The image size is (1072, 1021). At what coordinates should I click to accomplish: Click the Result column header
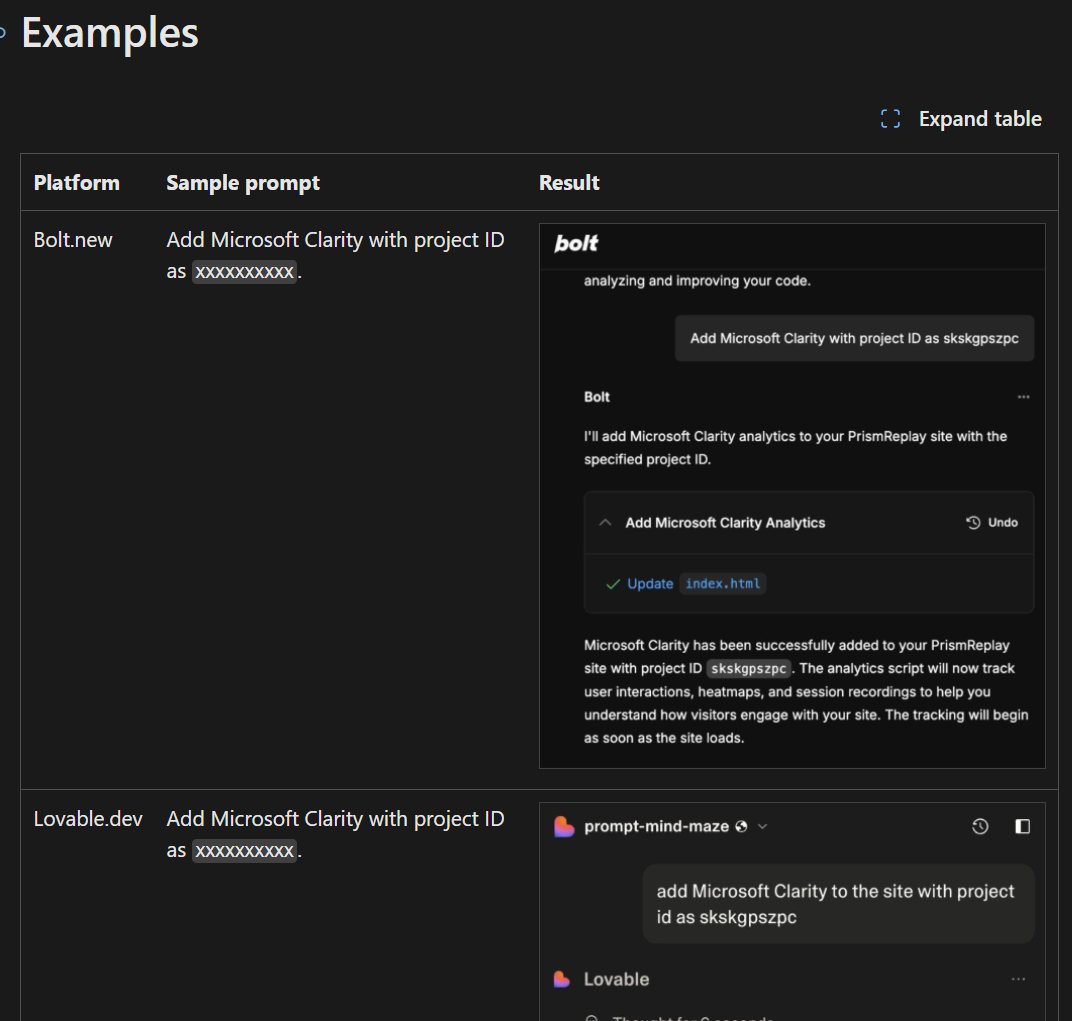(x=569, y=183)
